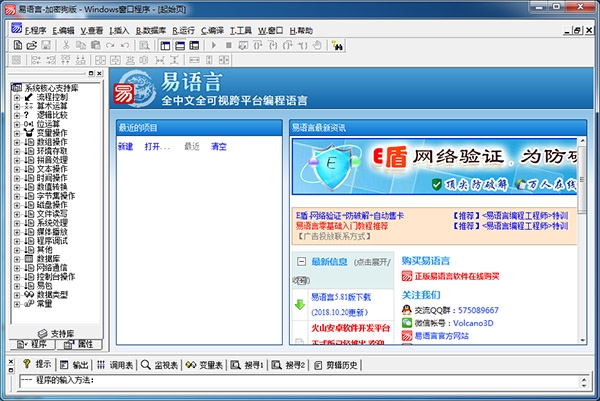Click the 新建 link in recent projects
600x401 pixels.
pyautogui.click(x=125, y=146)
